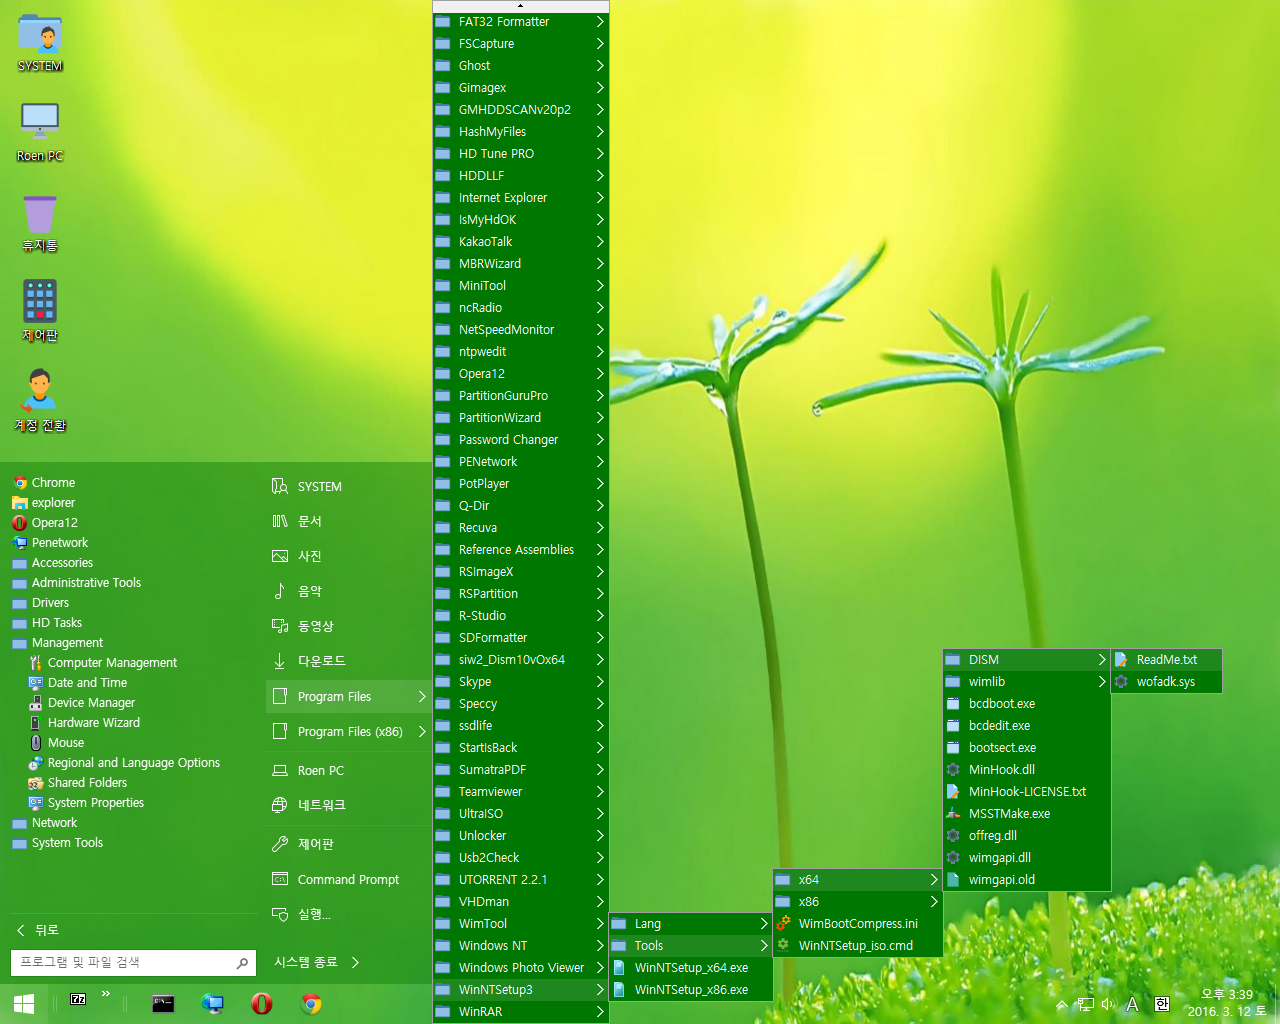
Task: Open Command Prompt from start menu
Action: [x=347, y=880]
